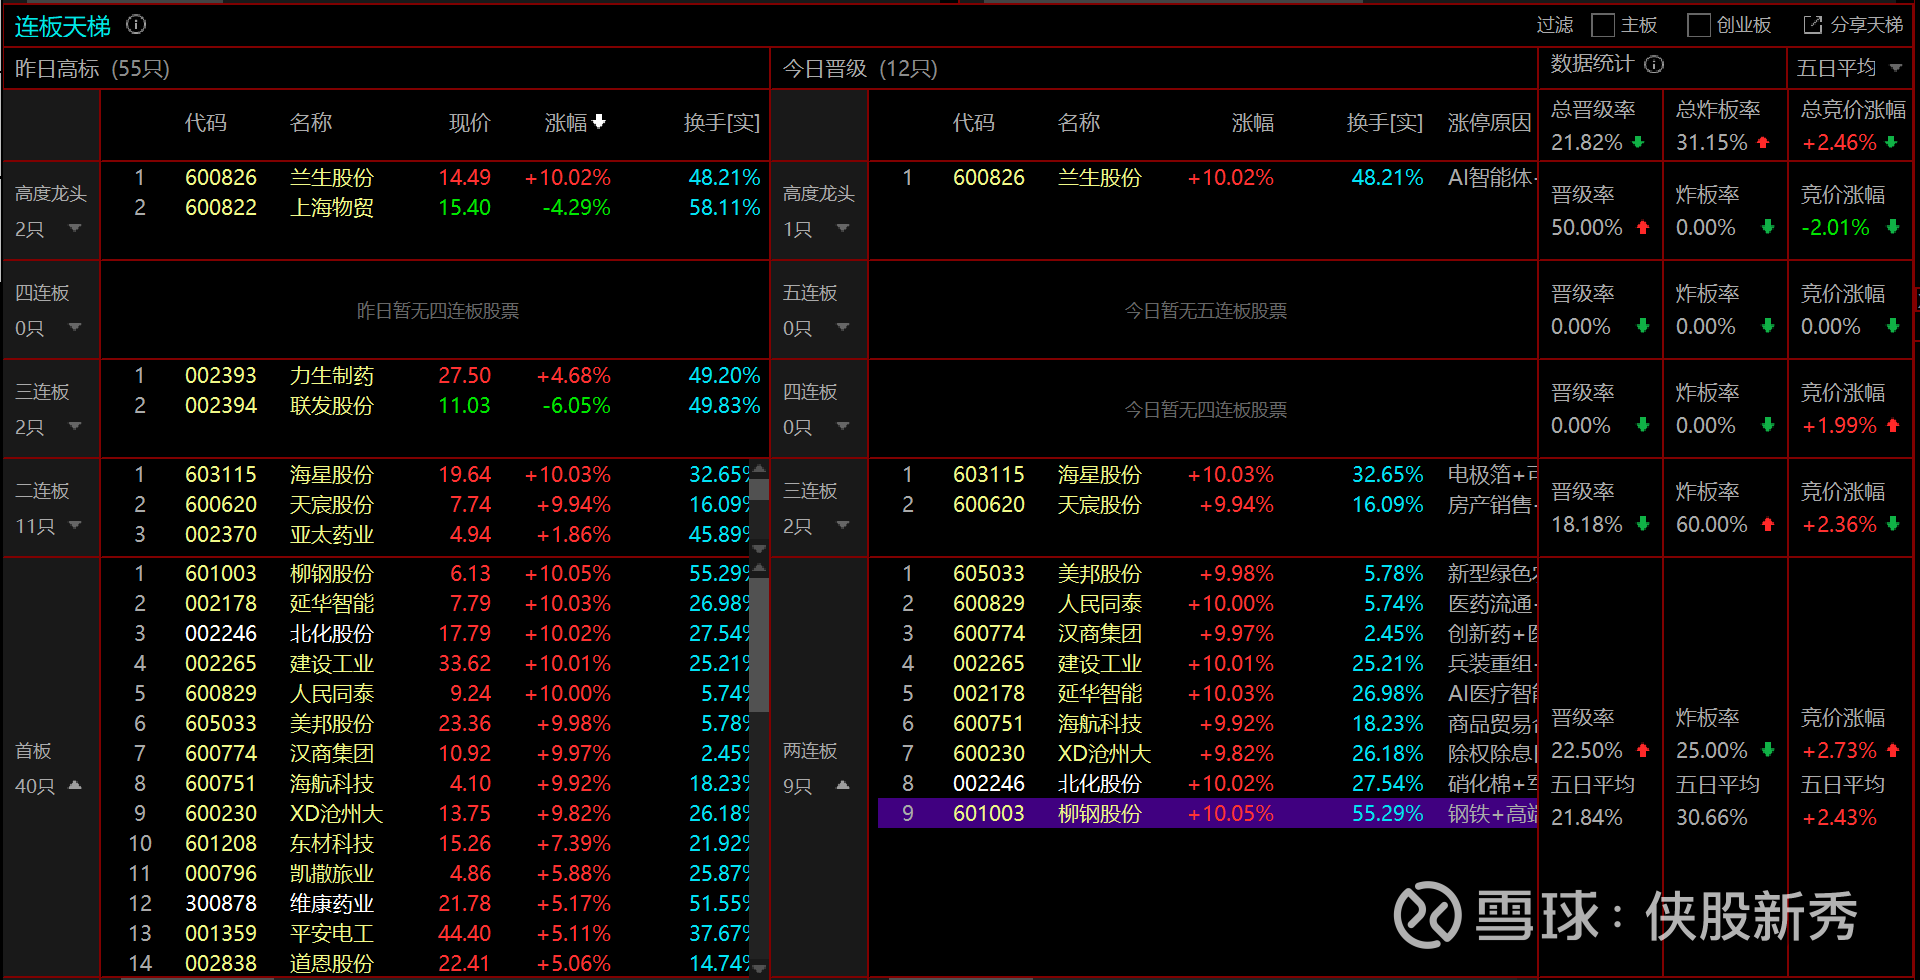Select the 海星股份 row in 今日晋级 三连板
Viewport: 1920px width, 980px height.
point(1207,475)
